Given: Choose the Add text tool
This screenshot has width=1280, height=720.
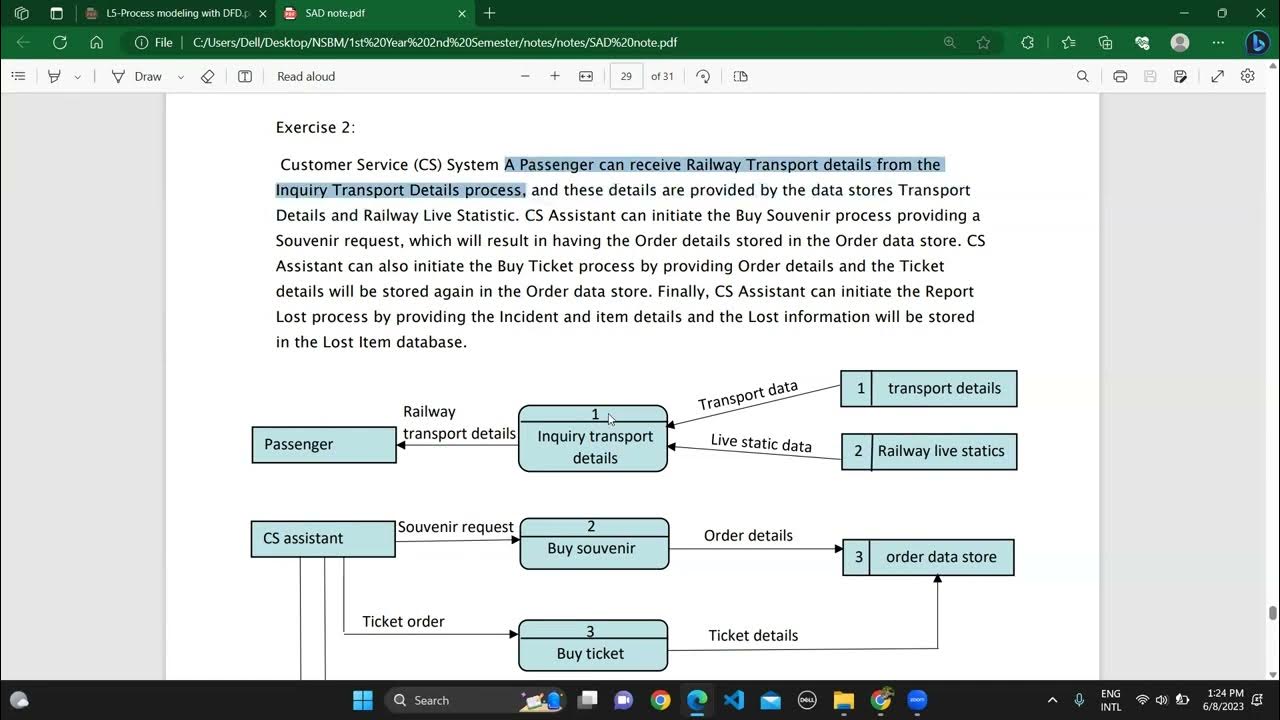Looking at the screenshot, I should pos(245,76).
